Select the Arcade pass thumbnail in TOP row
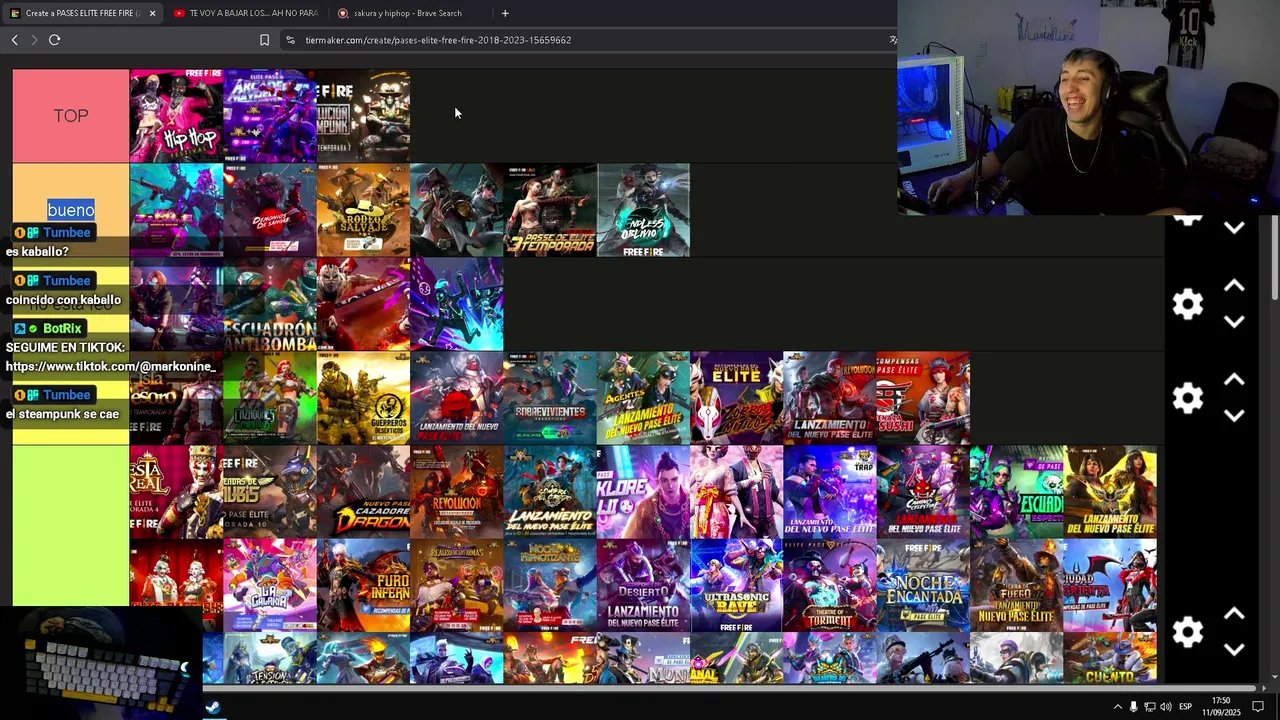Screen dimensions: 1280x720 270,116
